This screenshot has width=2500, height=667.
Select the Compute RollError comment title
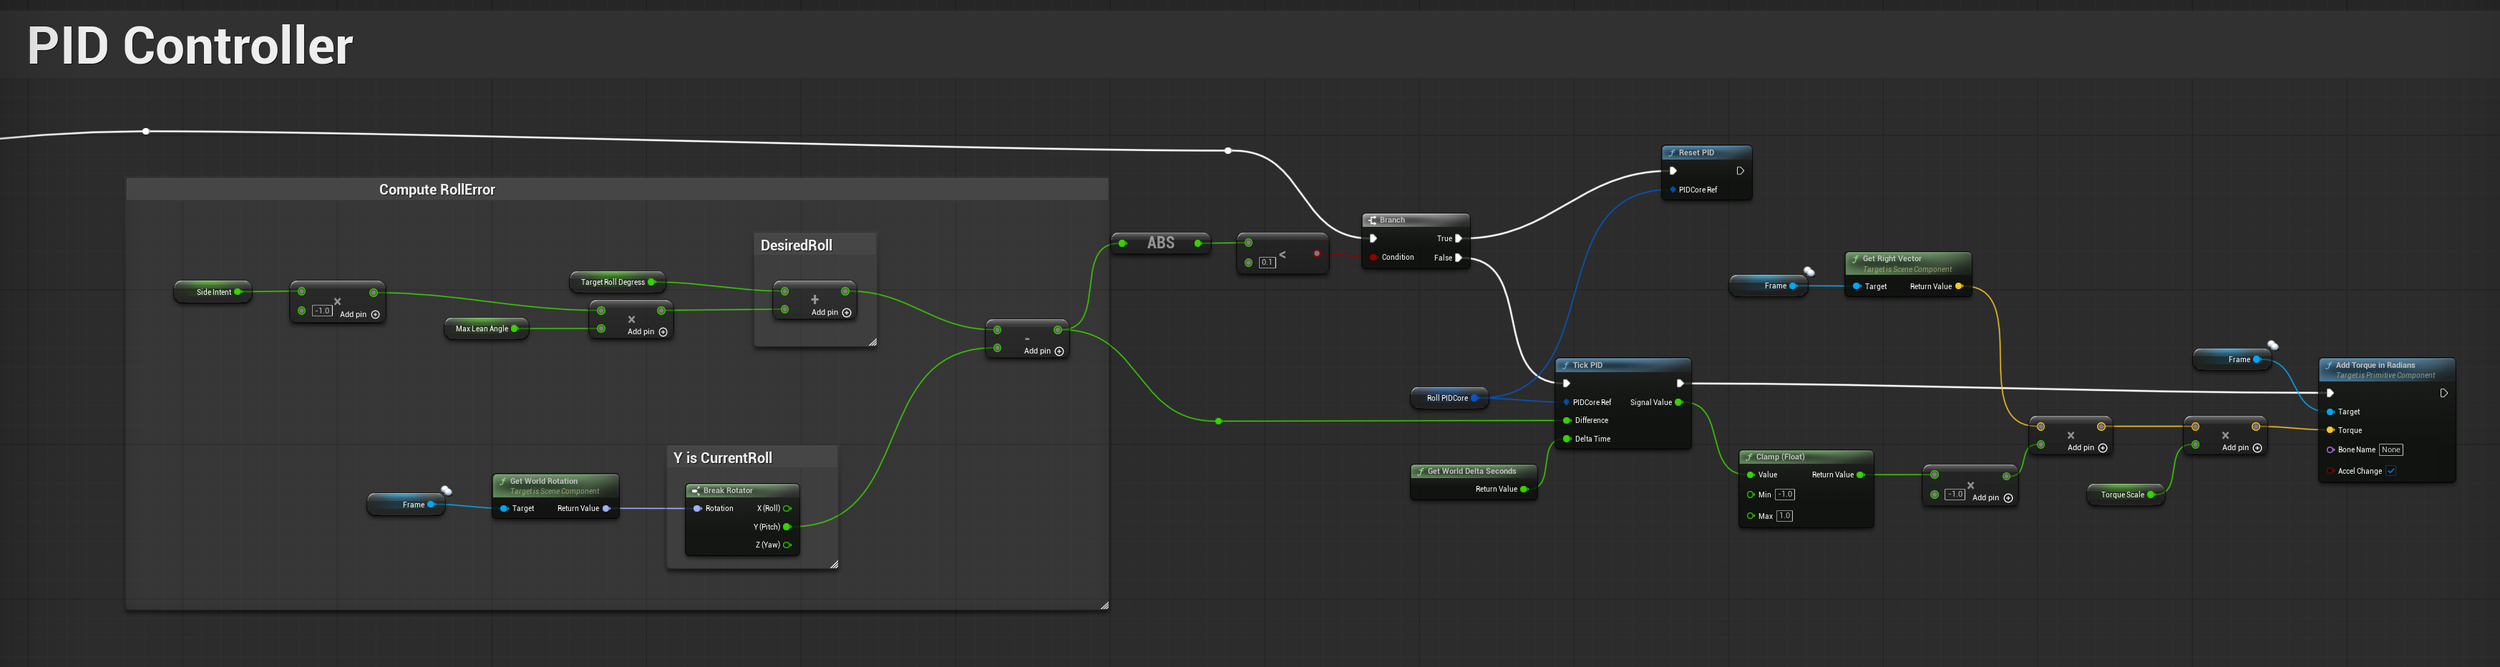437,190
